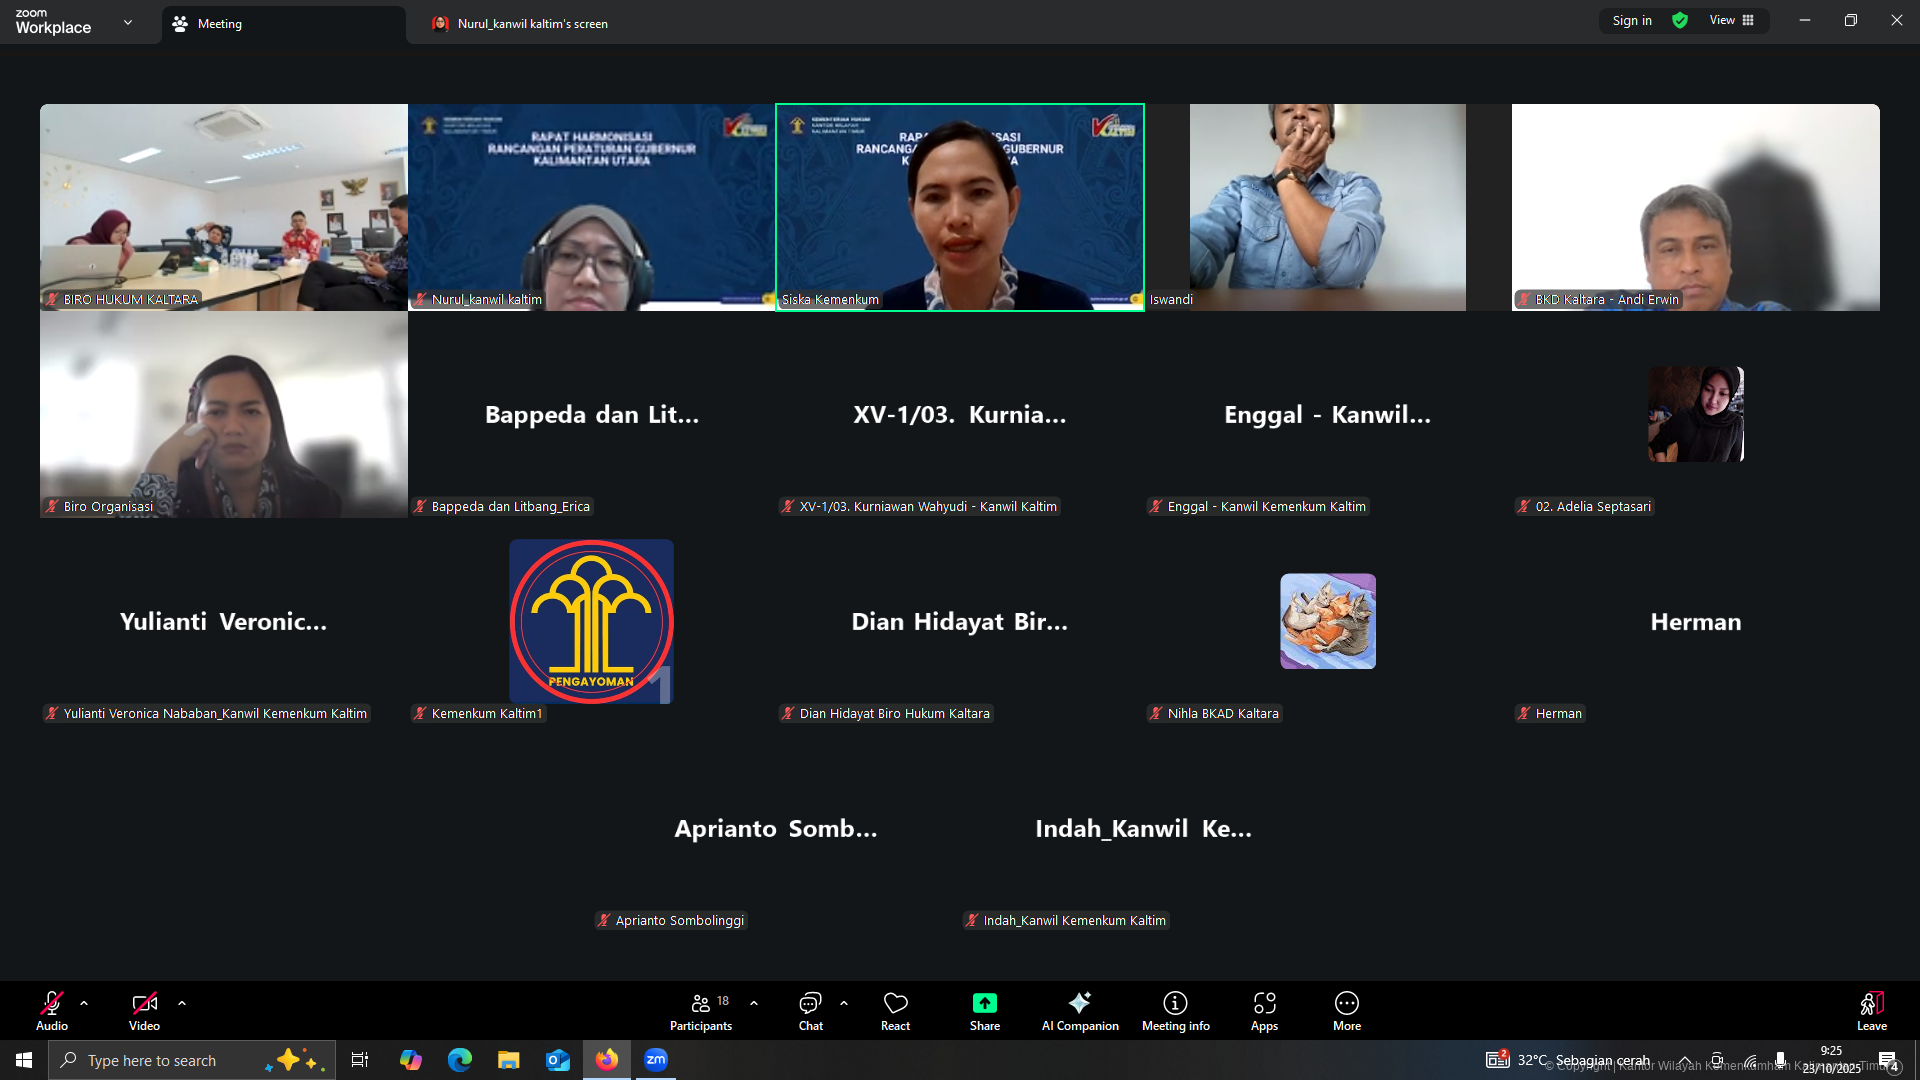1920x1080 pixels.
Task: Expand video settings arrow next to Video
Action: 182,1003
